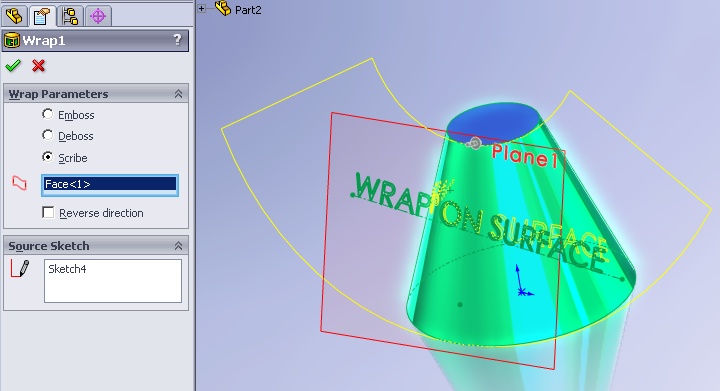Open the ConfigurationManager tab

[70, 17]
